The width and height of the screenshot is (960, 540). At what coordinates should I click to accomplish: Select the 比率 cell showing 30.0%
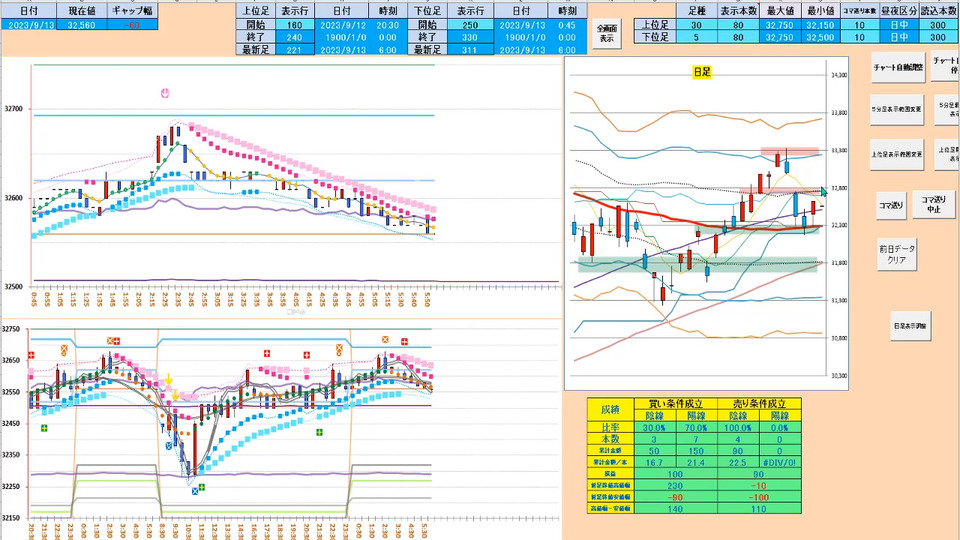[654, 427]
